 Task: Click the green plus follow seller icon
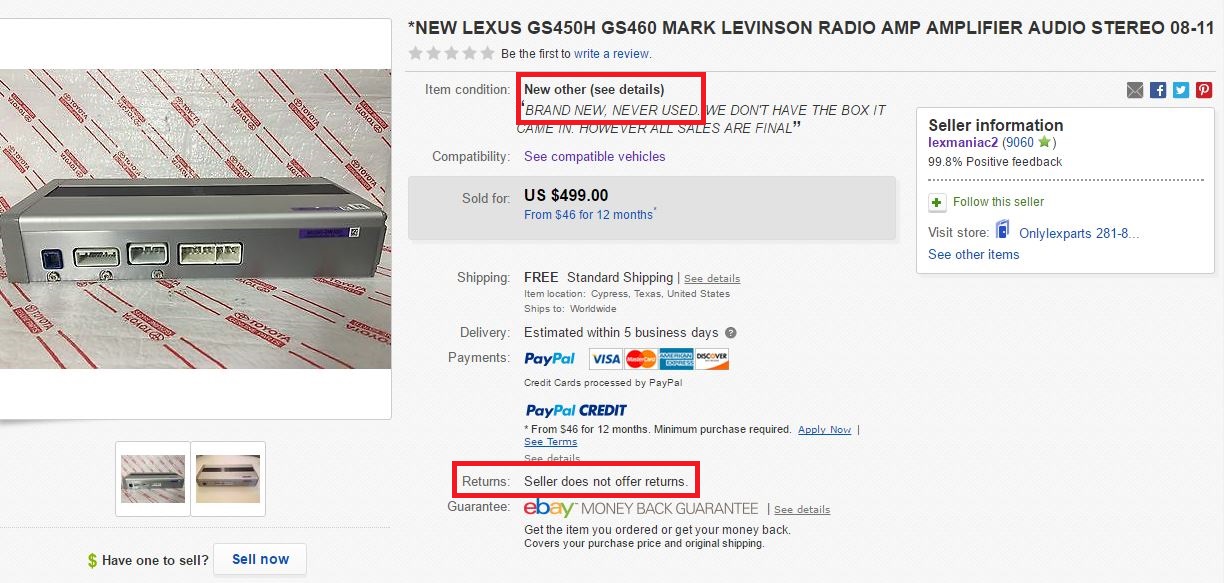click(x=937, y=202)
